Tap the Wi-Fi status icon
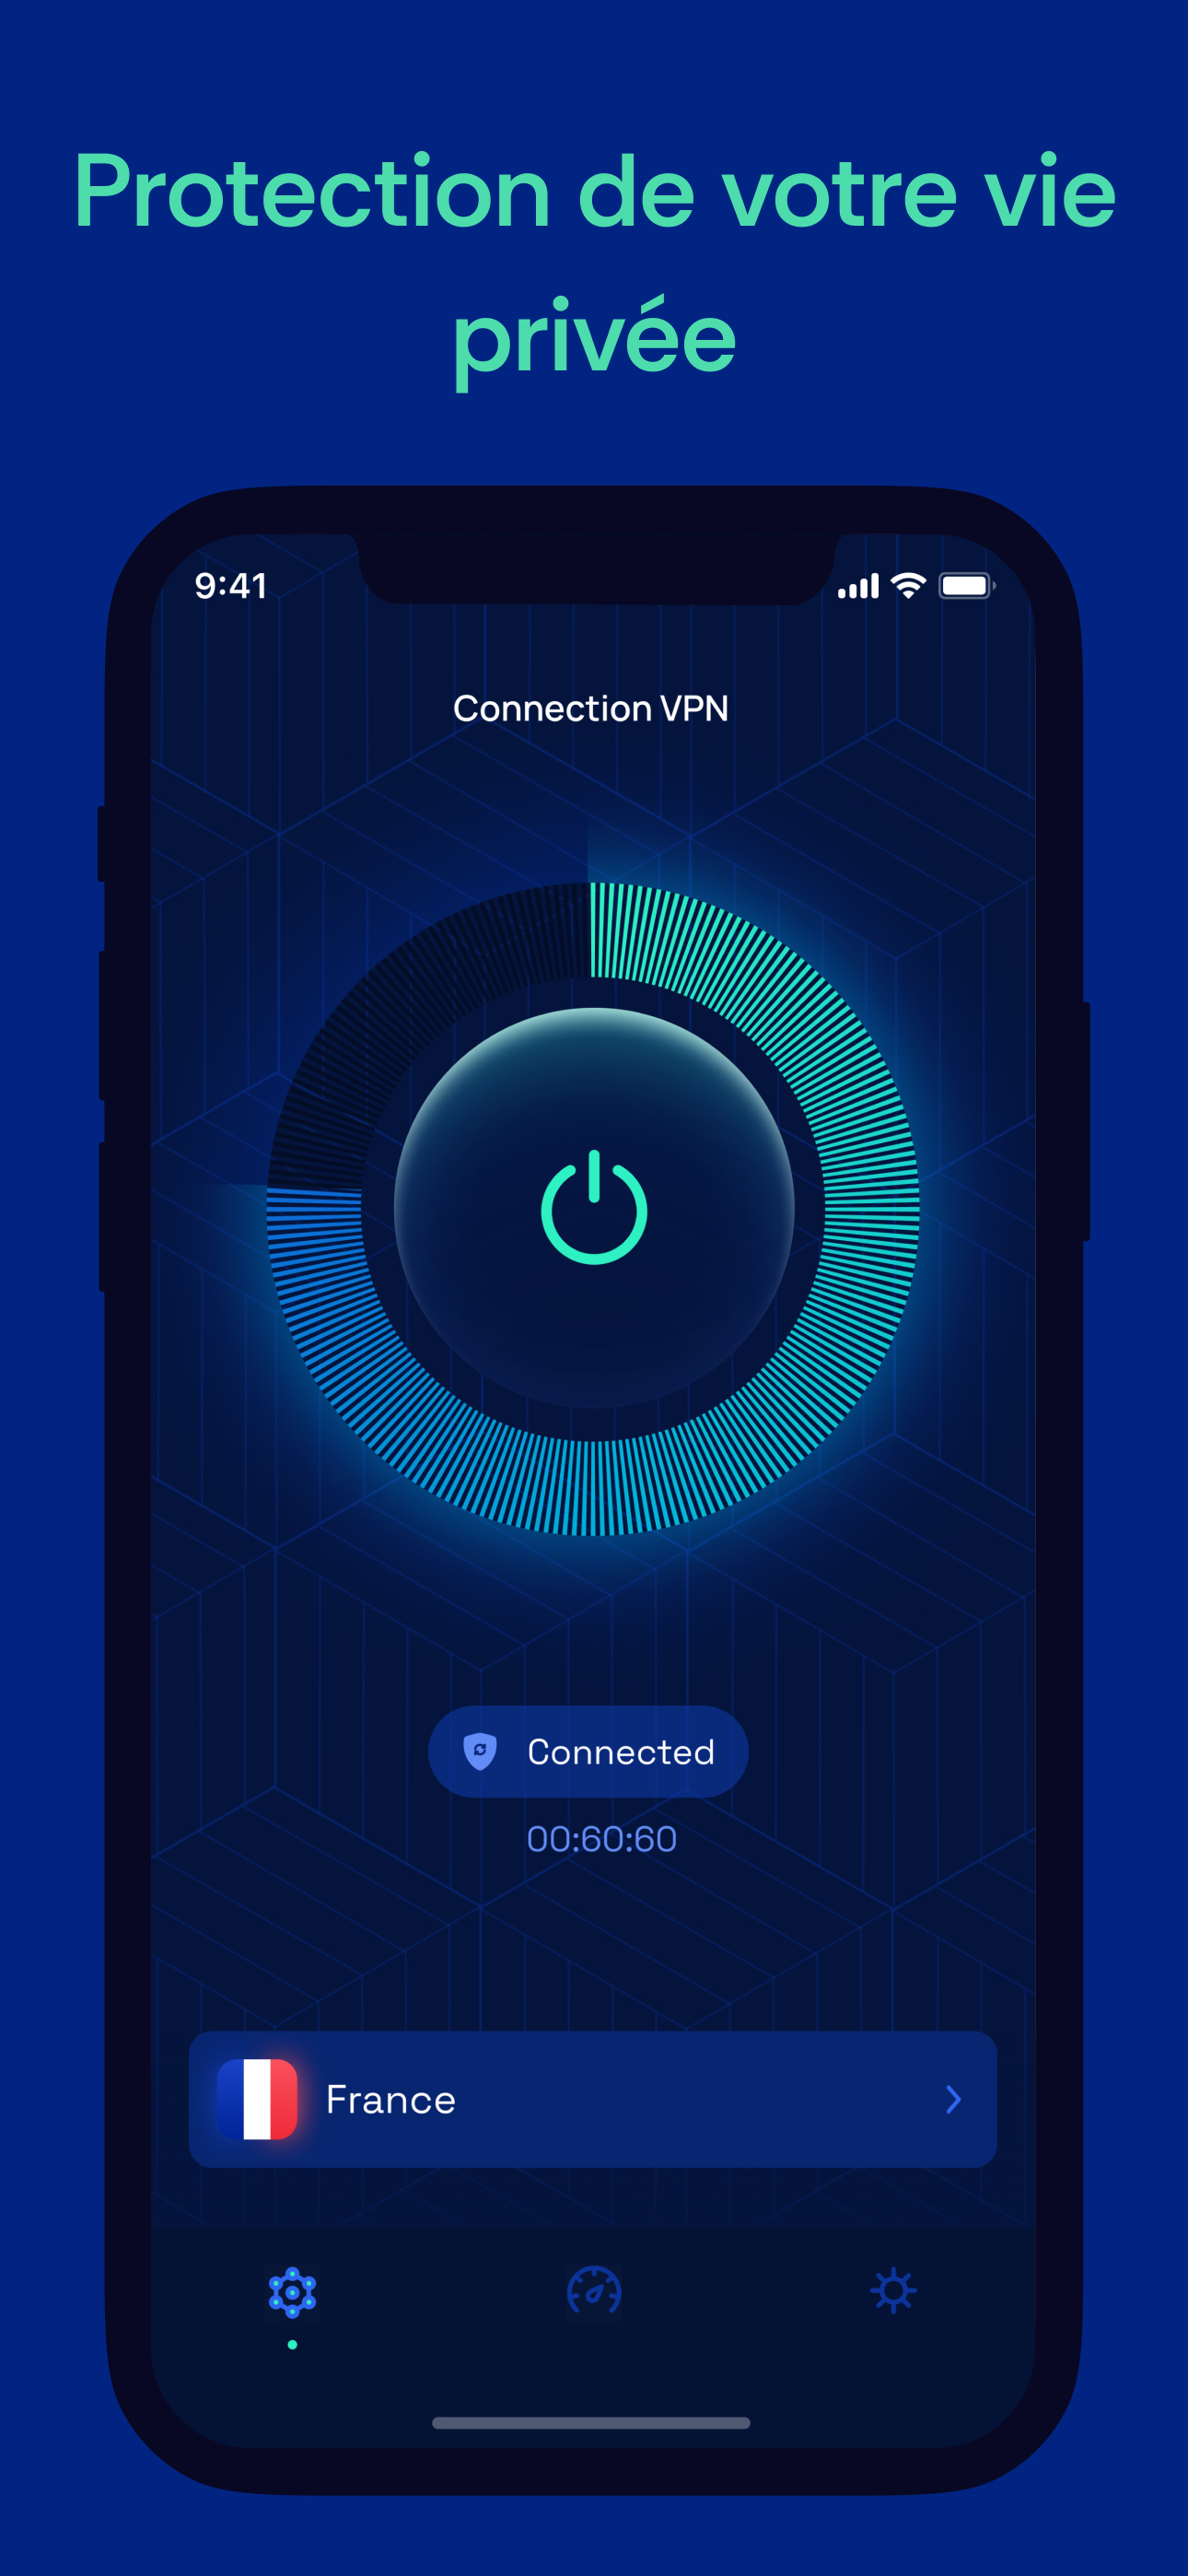1188x2576 pixels. coord(908,586)
